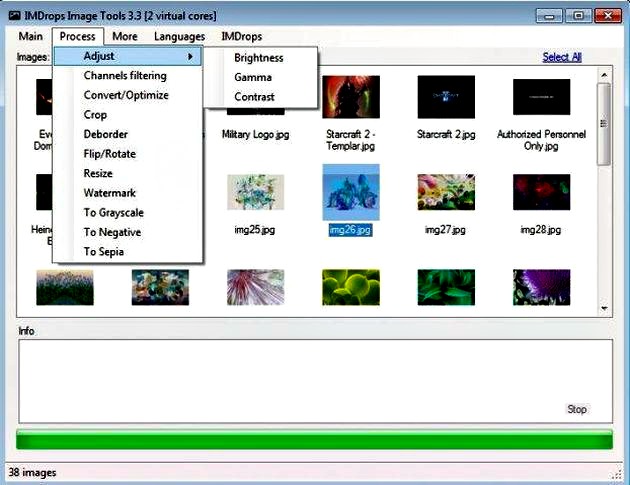Open the Brightness adjustment option
This screenshot has height=485, width=630.
click(259, 58)
